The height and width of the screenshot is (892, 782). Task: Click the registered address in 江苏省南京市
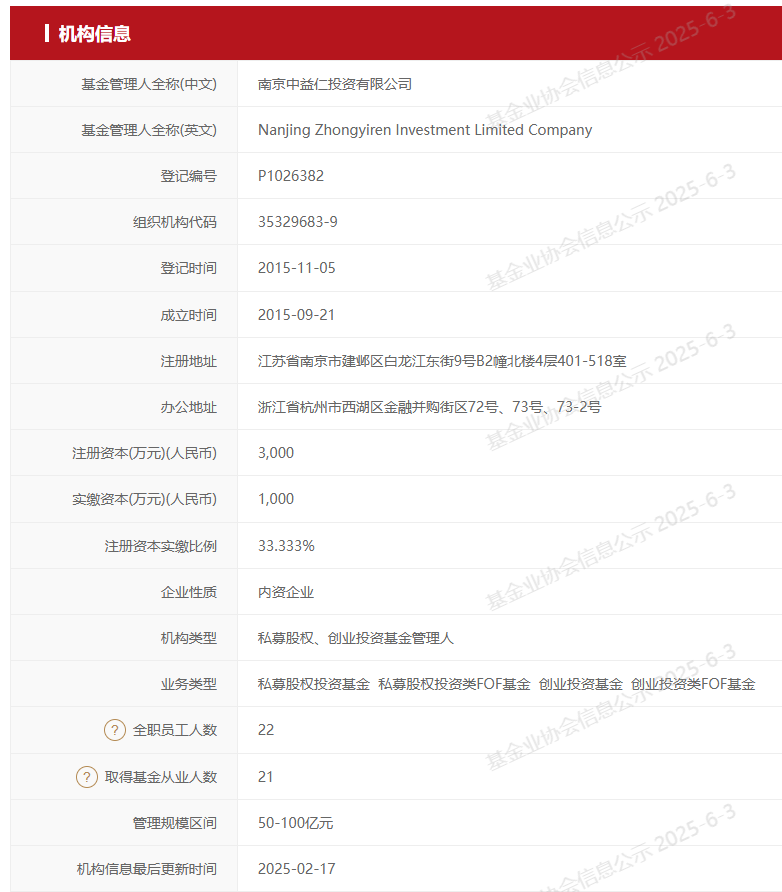coord(442,361)
